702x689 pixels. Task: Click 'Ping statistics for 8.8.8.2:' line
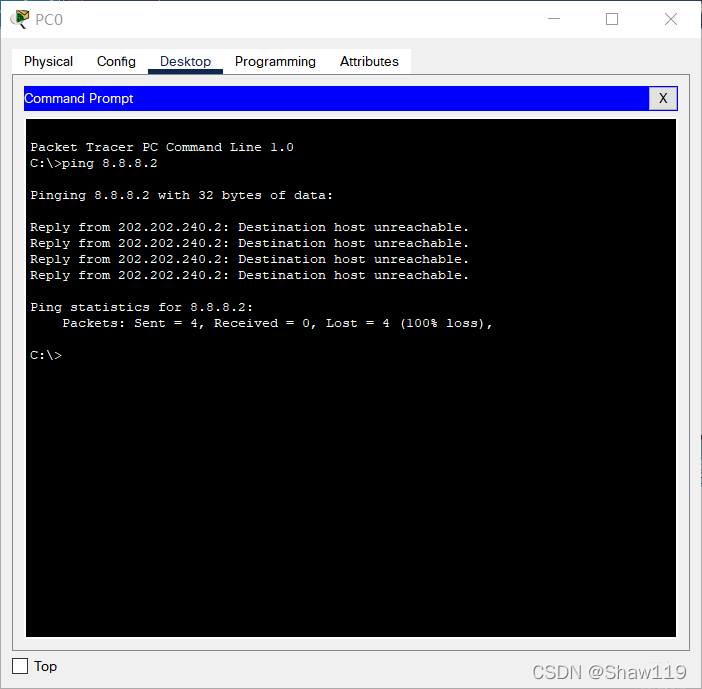click(141, 308)
